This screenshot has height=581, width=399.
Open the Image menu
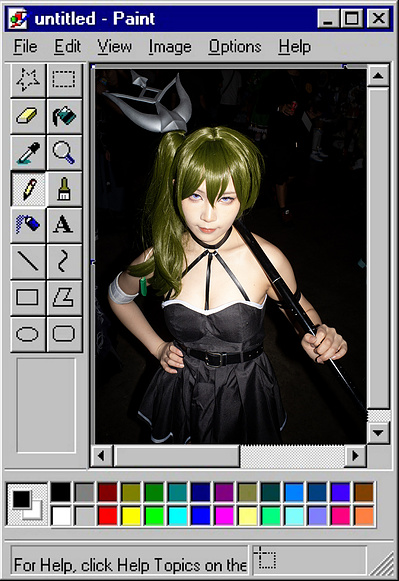point(170,47)
